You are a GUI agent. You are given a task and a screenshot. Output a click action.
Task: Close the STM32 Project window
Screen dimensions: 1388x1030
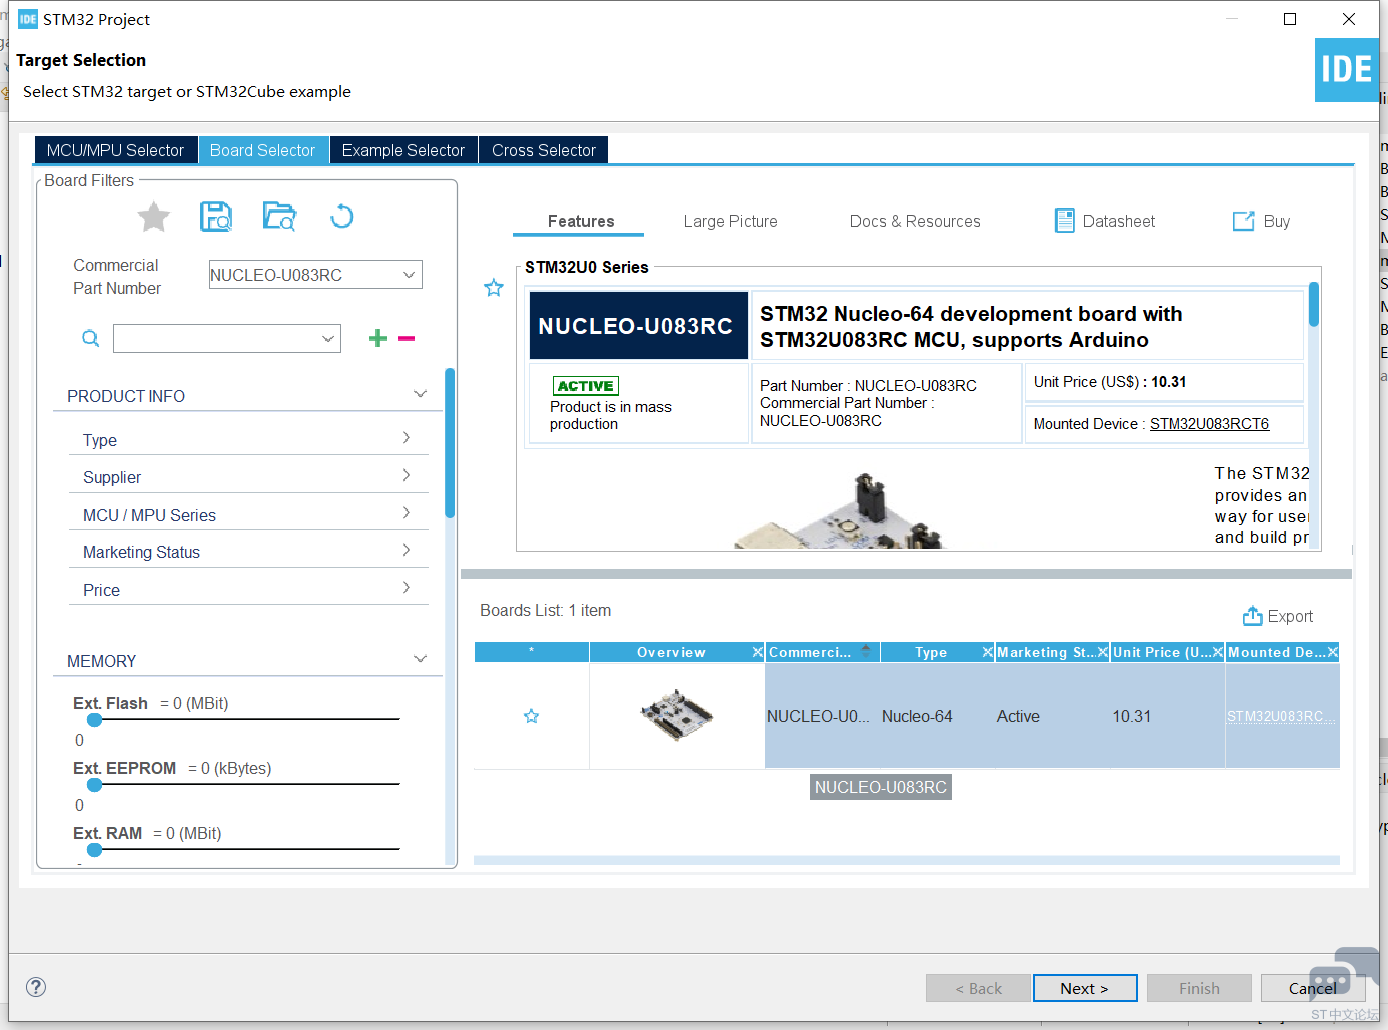(x=1349, y=19)
